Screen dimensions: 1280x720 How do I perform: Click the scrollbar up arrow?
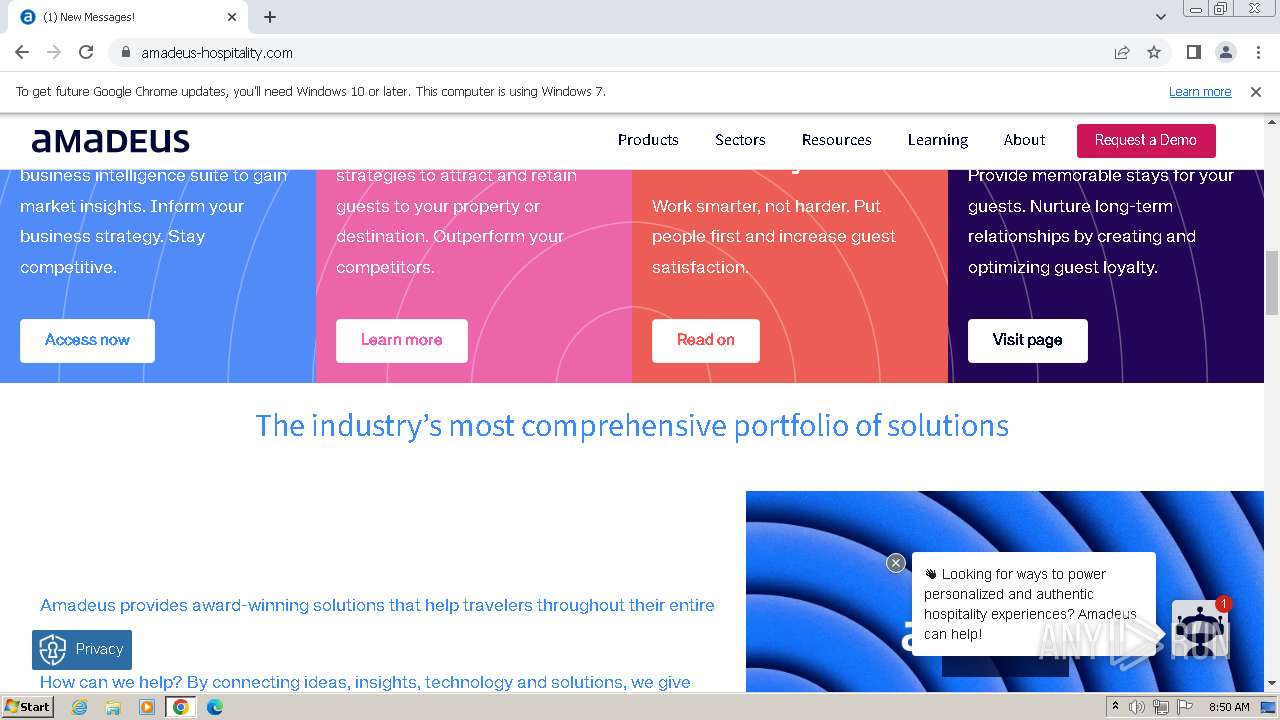pyautogui.click(x=1272, y=122)
